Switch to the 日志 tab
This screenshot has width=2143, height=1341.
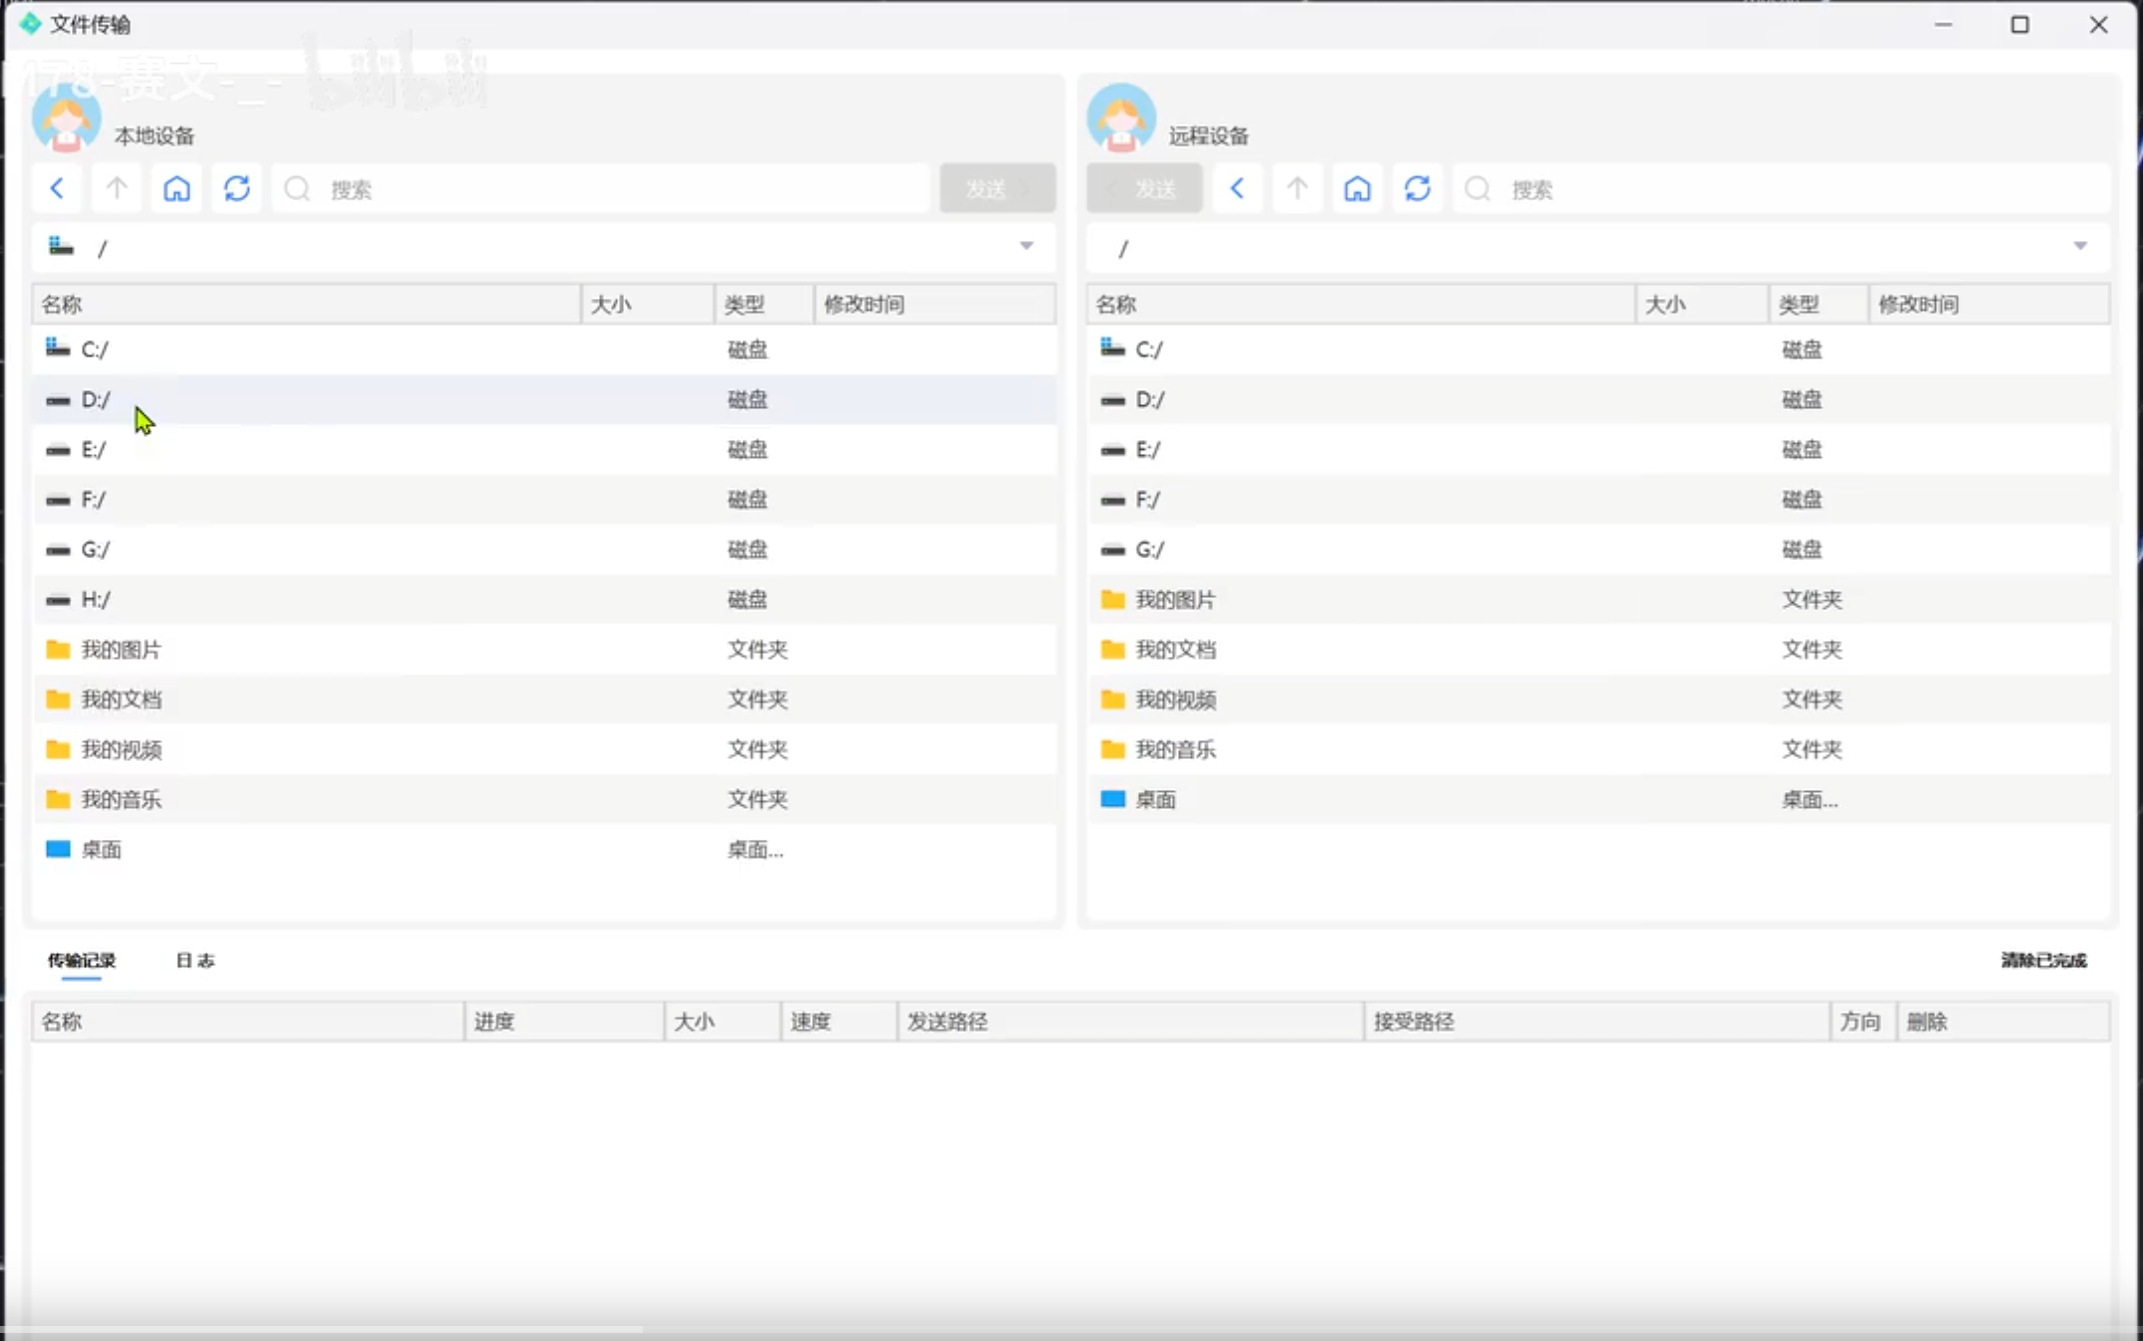click(195, 960)
